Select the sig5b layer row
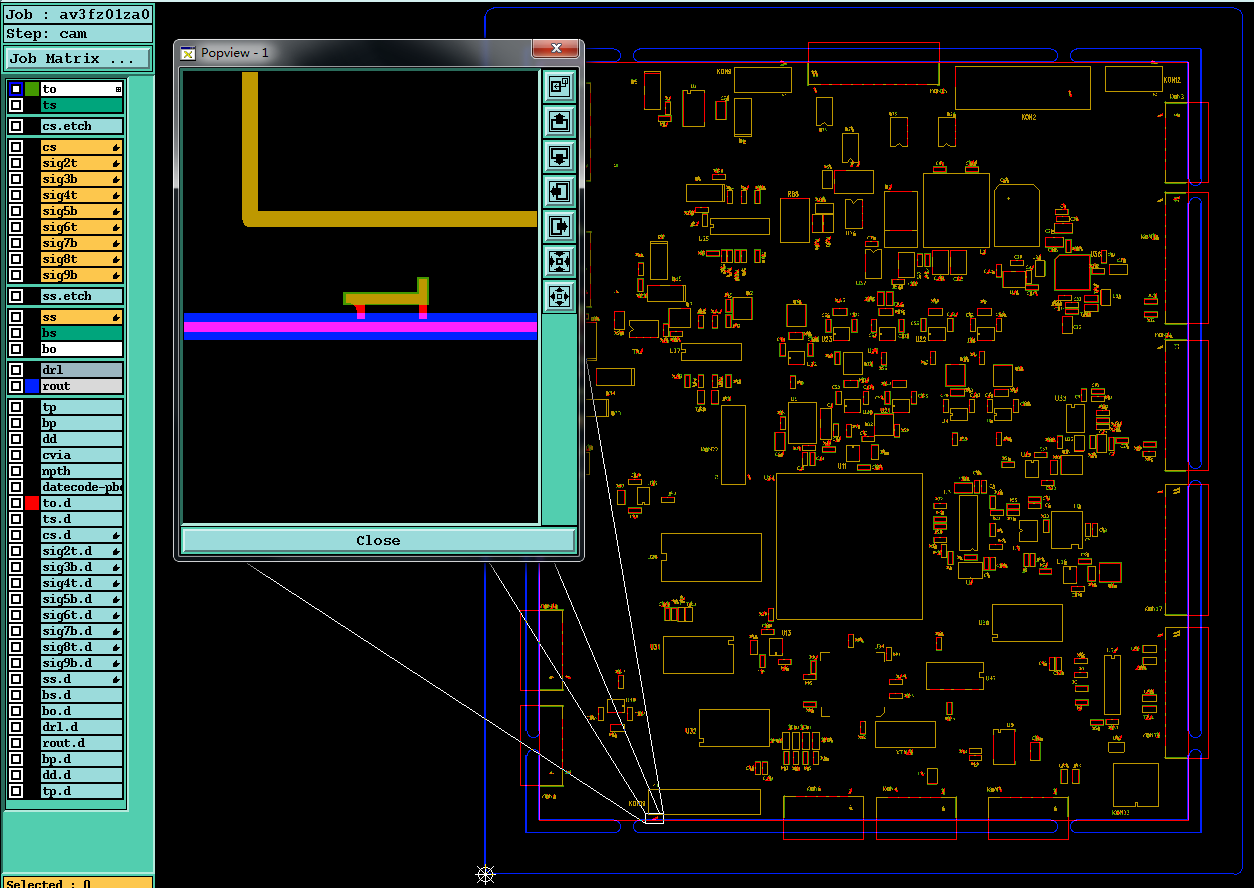Viewport: 1254px width, 888px height. pos(81,211)
